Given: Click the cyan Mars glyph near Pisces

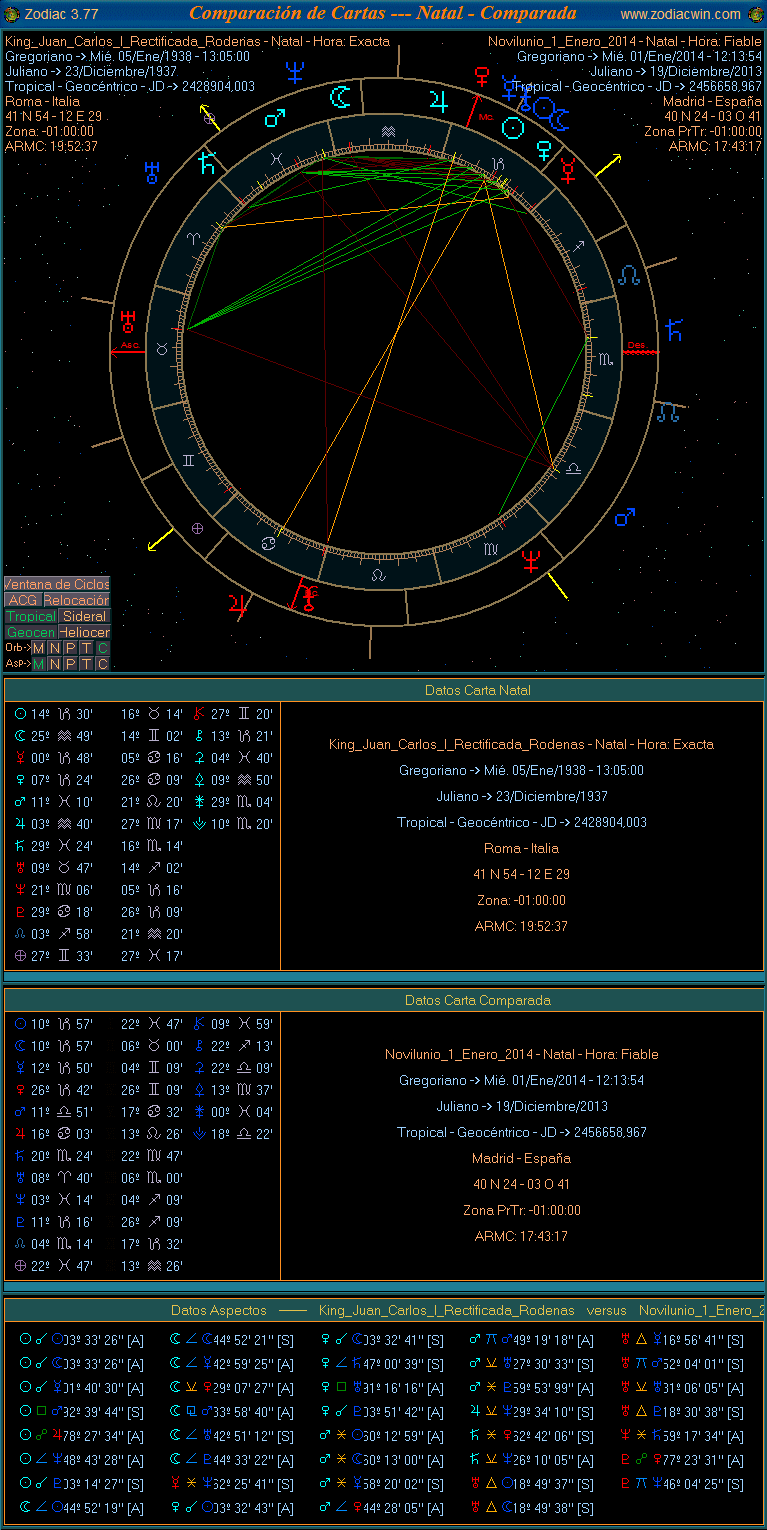Looking at the screenshot, I should coord(274,118).
